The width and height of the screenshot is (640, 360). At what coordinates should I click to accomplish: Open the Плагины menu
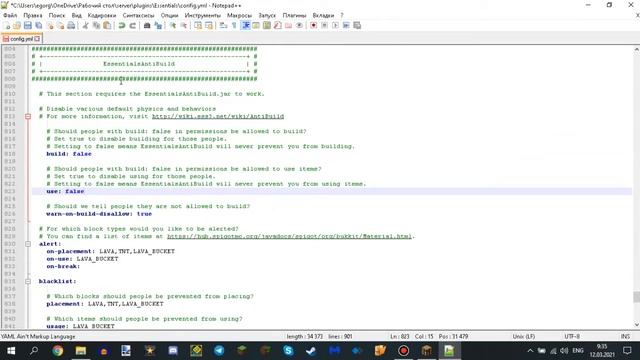(294, 16)
